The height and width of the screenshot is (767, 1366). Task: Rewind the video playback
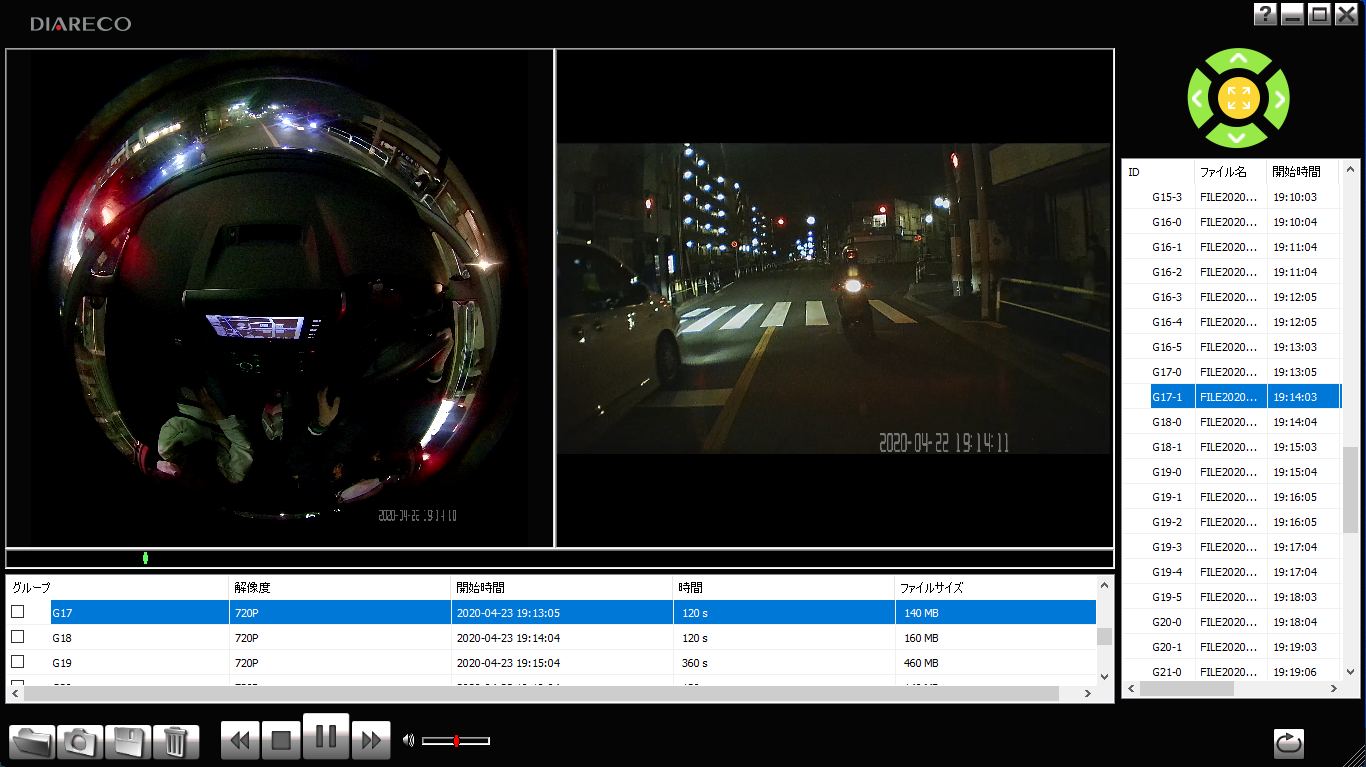pyautogui.click(x=240, y=741)
